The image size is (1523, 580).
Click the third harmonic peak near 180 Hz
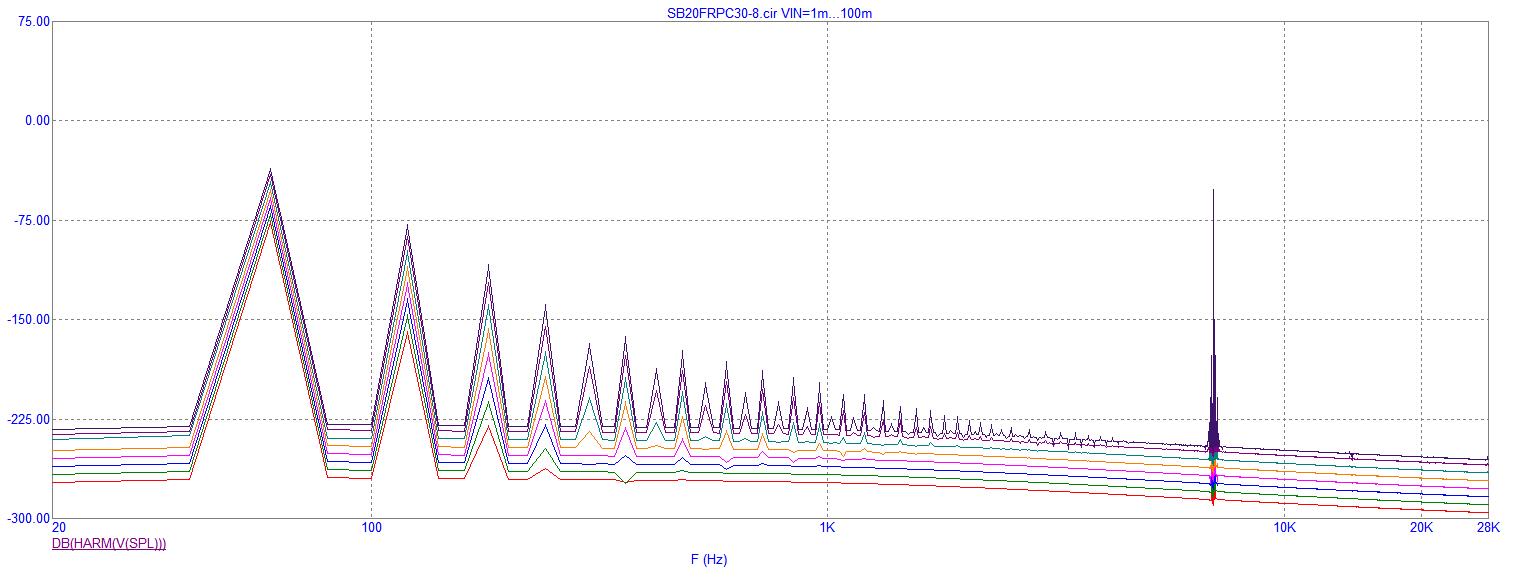(x=488, y=266)
